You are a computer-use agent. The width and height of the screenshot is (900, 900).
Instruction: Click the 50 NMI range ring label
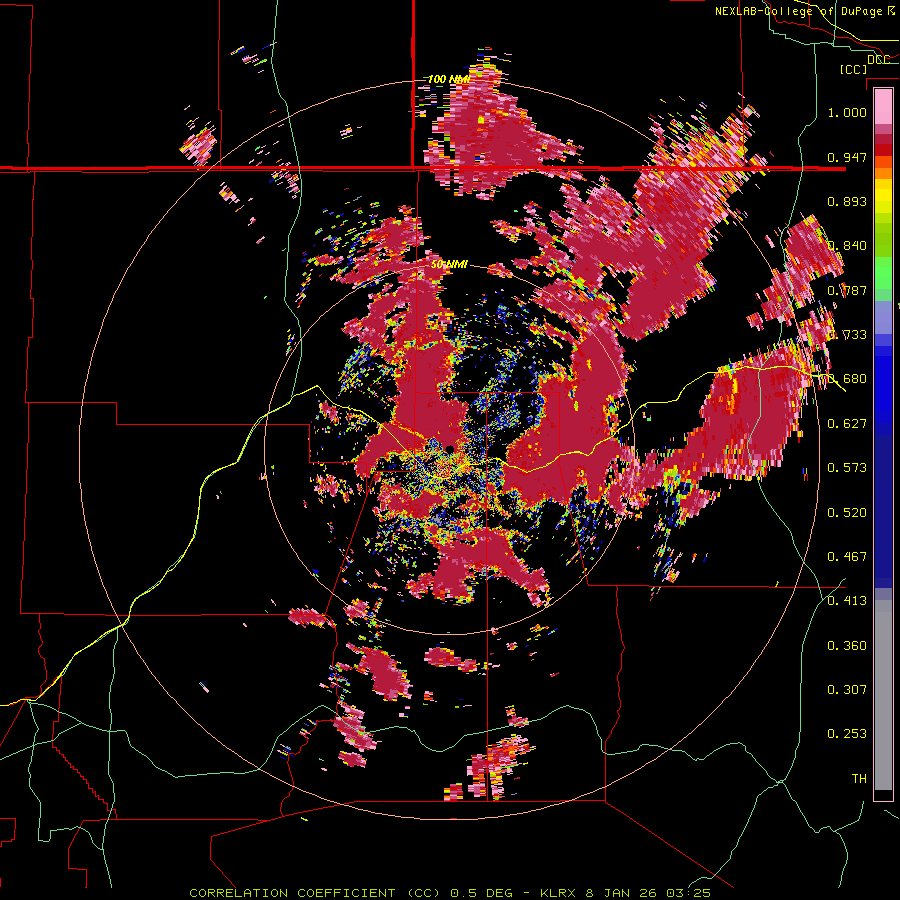(449, 265)
